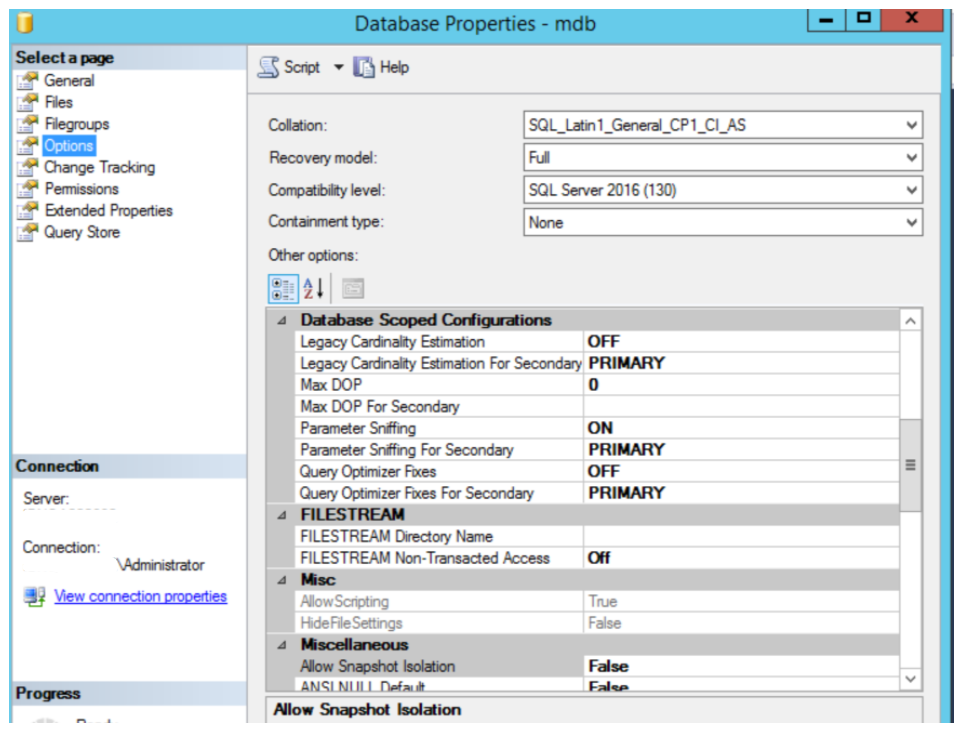Open the Script dropdown arrow
The height and width of the screenshot is (733, 964).
pos(338,67)
